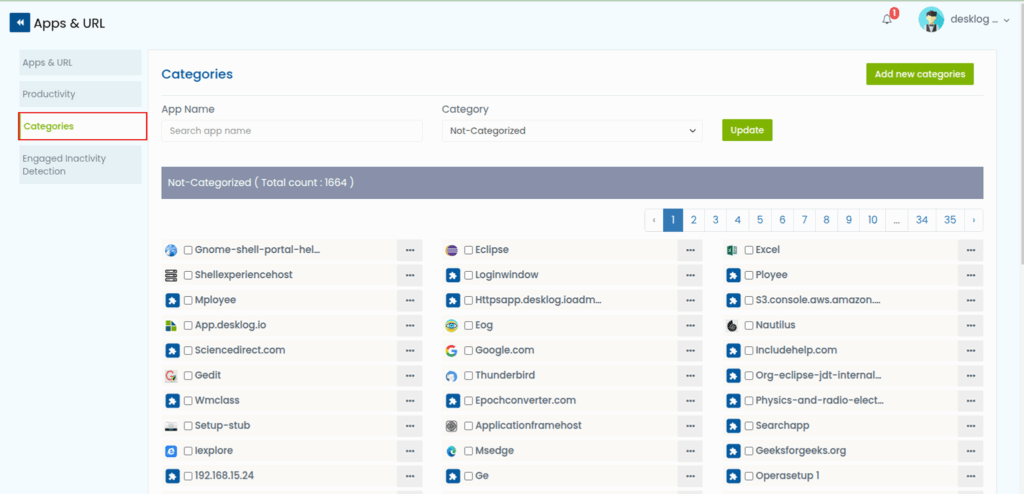
Task: Click the collapse sidebar double-arrow icon
Action: (x=20, y=22)
